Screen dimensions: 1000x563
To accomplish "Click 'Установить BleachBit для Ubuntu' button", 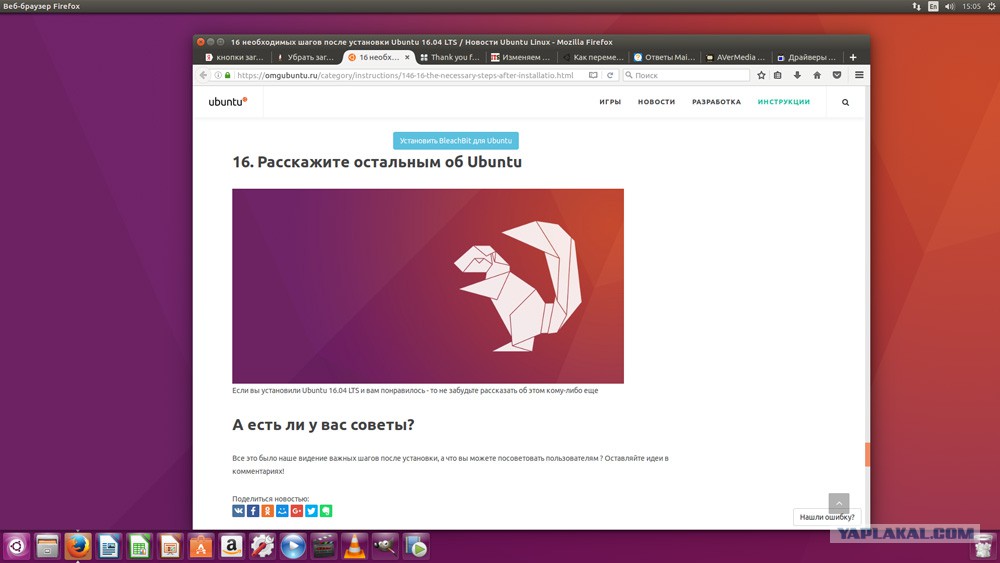I will (455, 140).
